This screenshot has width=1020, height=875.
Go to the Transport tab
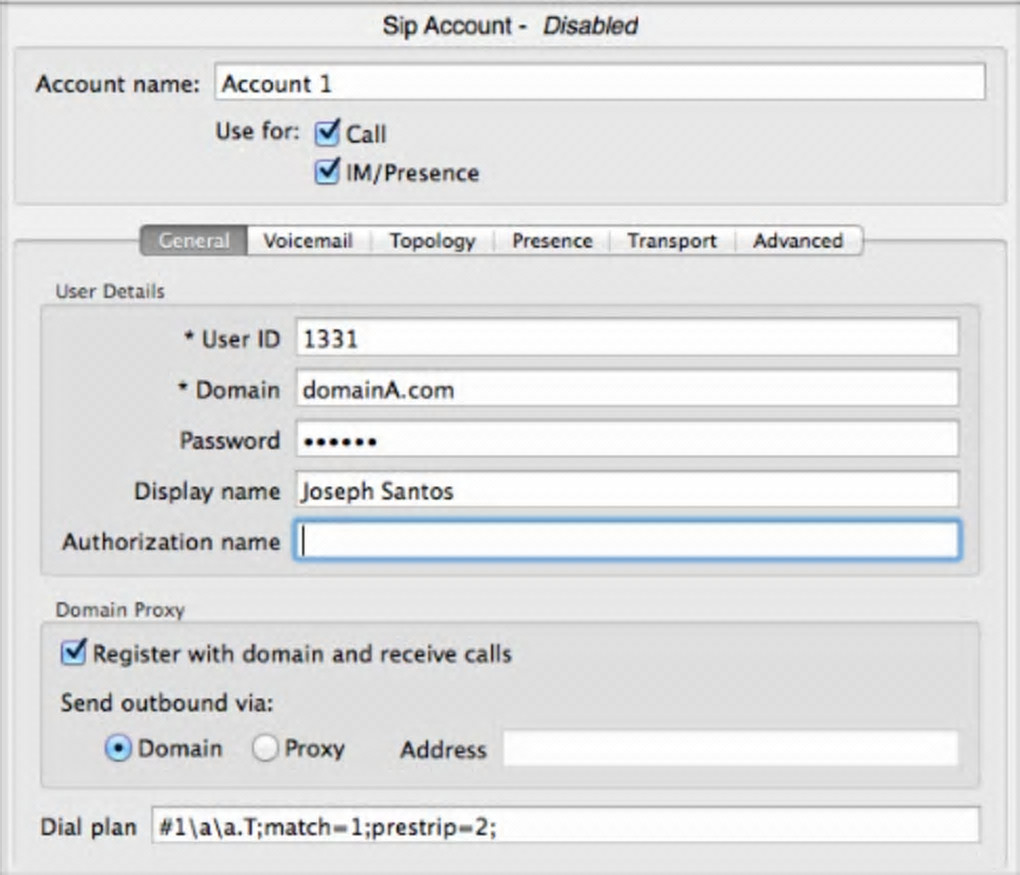[672, 241]
